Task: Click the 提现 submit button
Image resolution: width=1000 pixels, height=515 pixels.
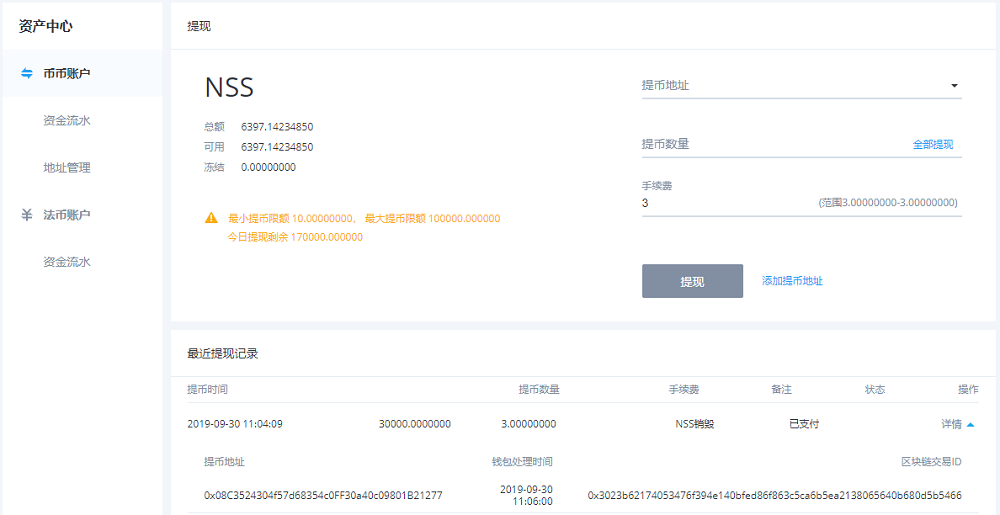Action: tap(692, 281)
